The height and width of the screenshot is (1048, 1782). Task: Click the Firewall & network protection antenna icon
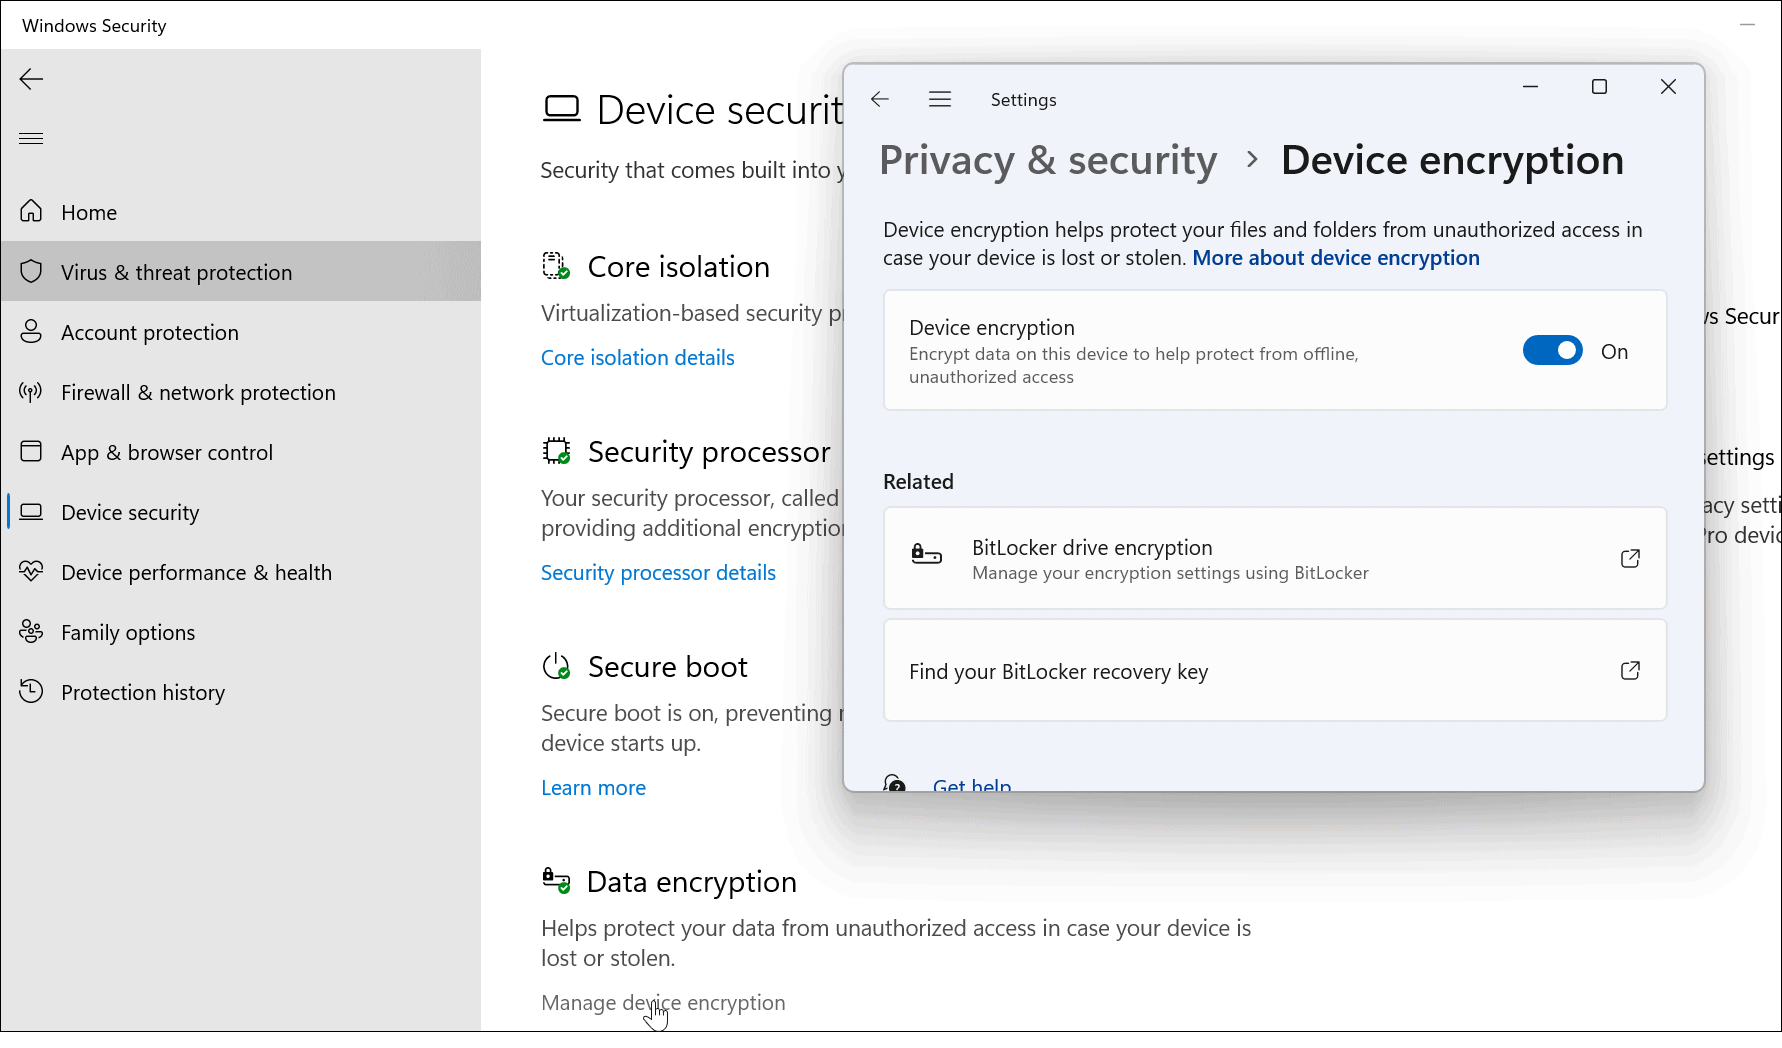(x=31, y=391)
